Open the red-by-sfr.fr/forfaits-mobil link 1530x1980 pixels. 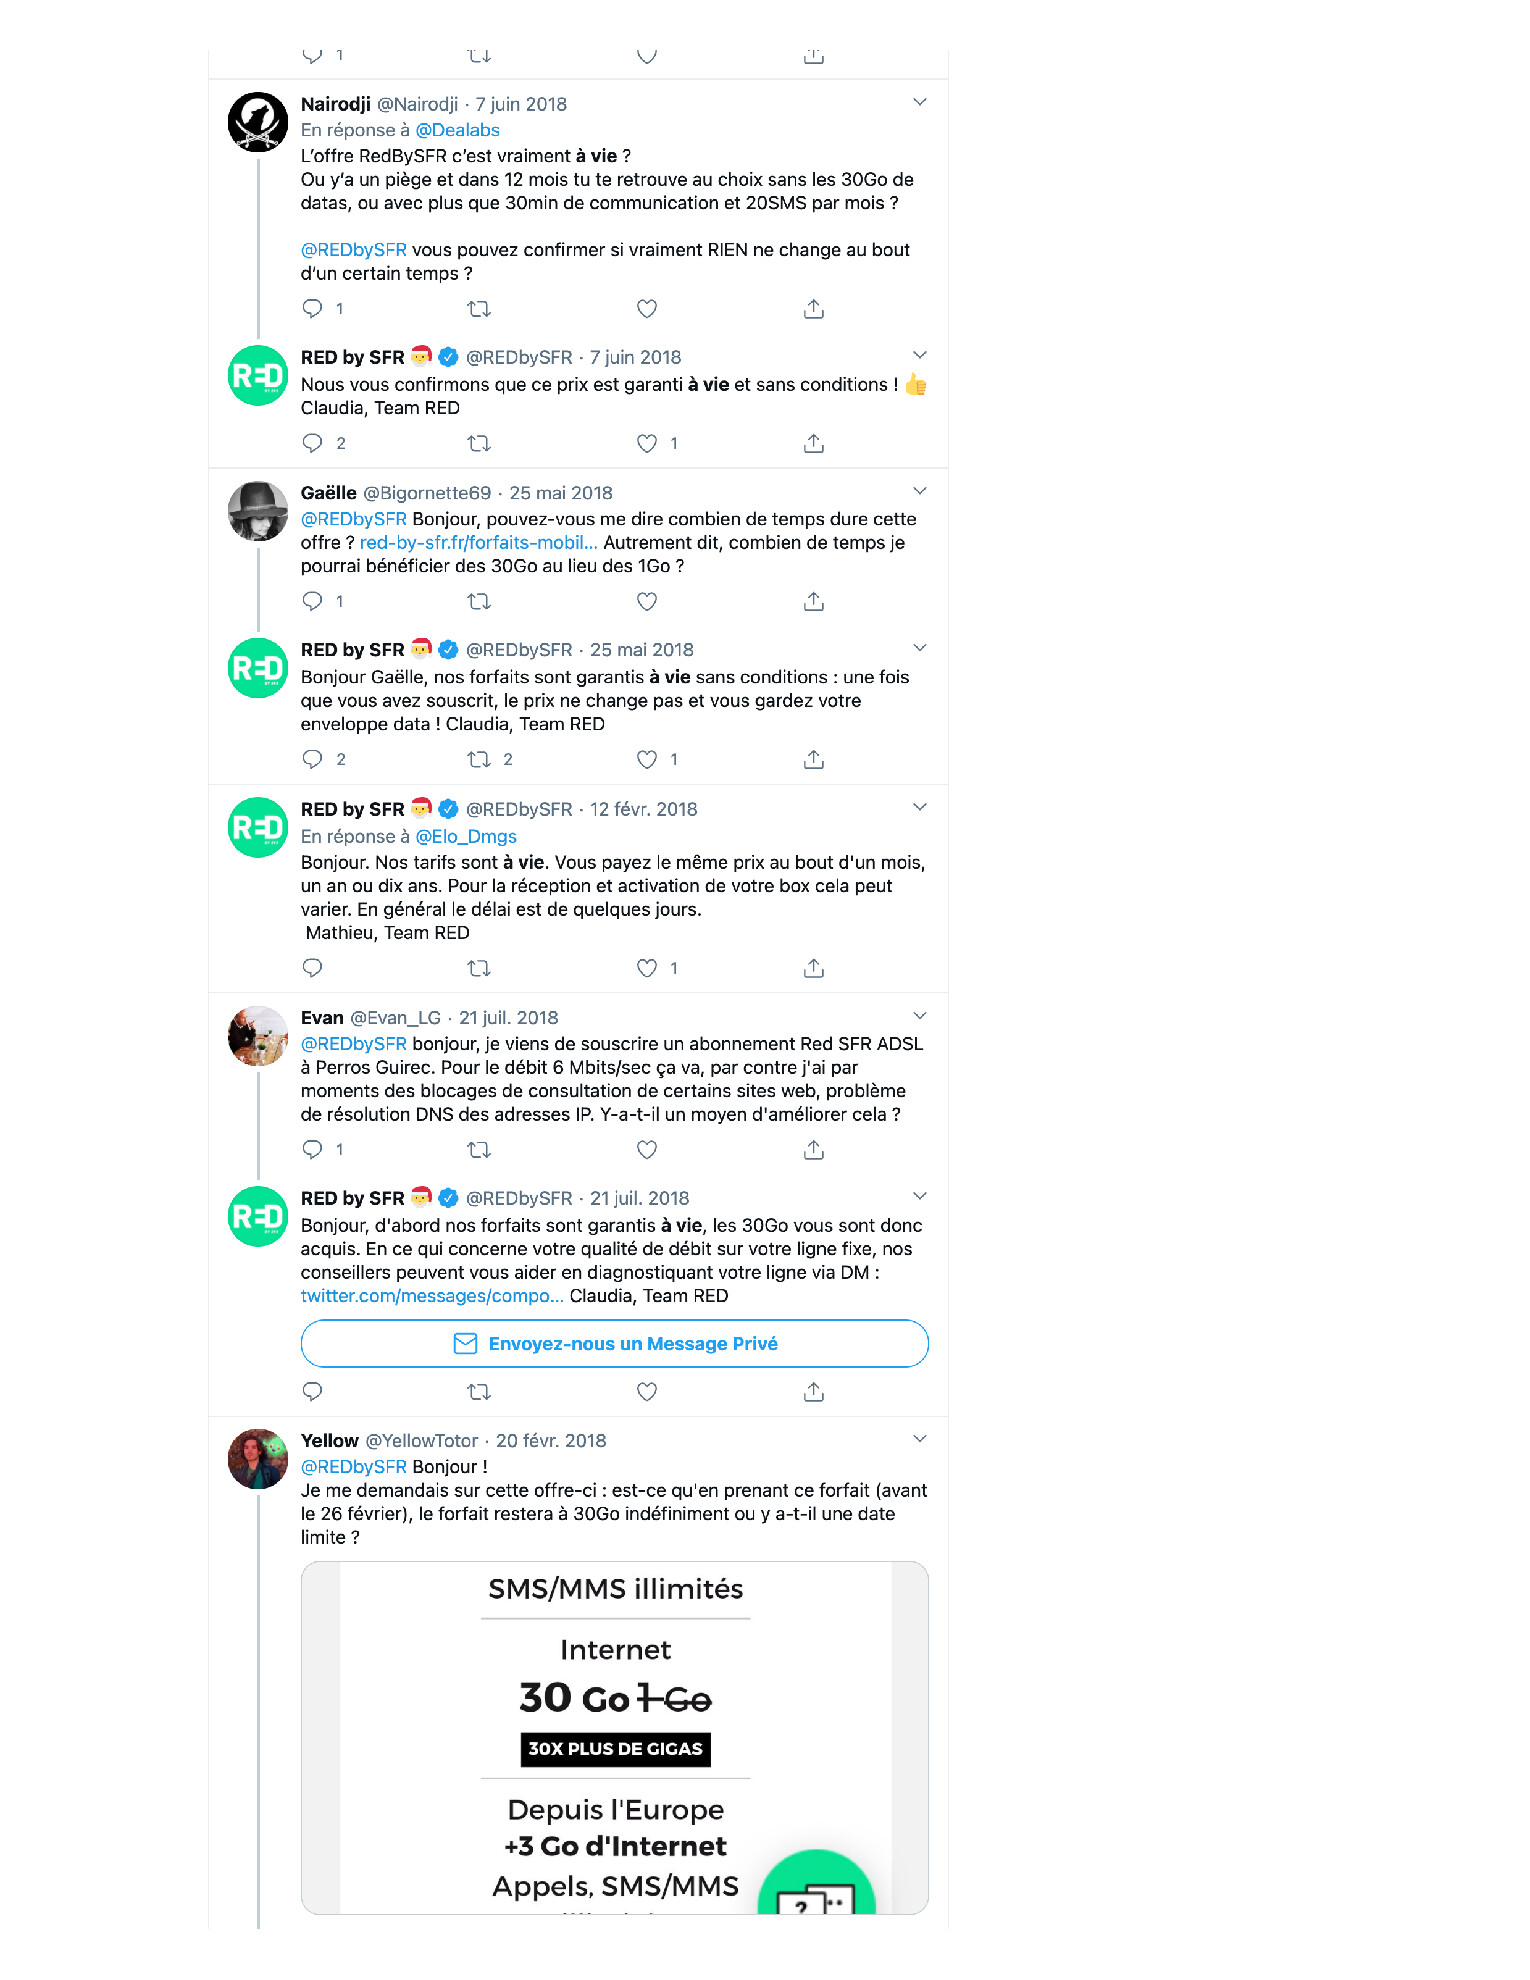pos(478,543)
